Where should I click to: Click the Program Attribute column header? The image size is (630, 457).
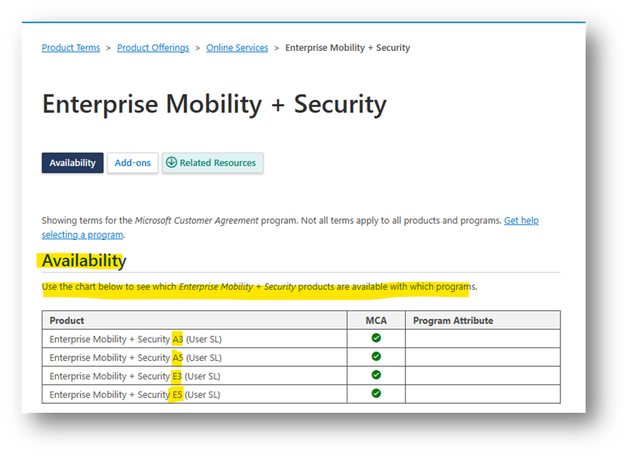point(483,320)
